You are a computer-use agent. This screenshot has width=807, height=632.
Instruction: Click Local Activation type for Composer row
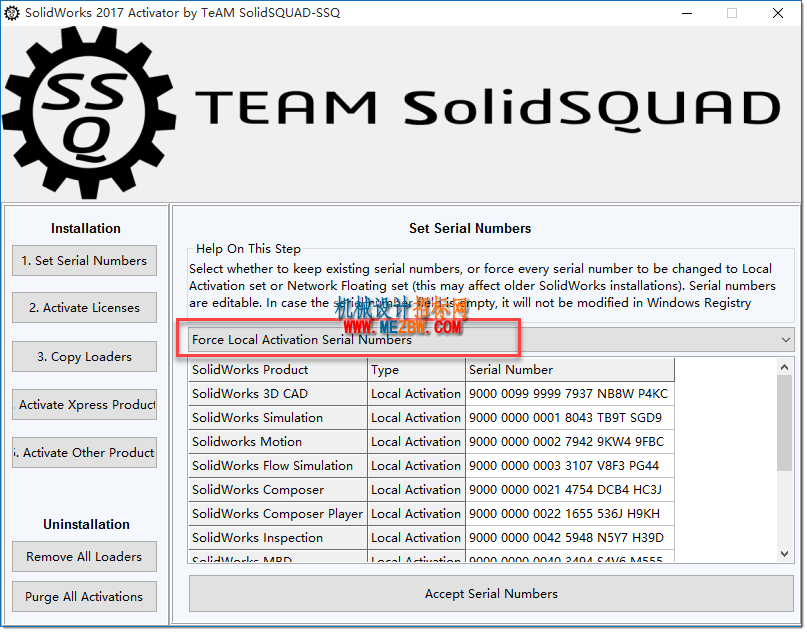point(416,490)
